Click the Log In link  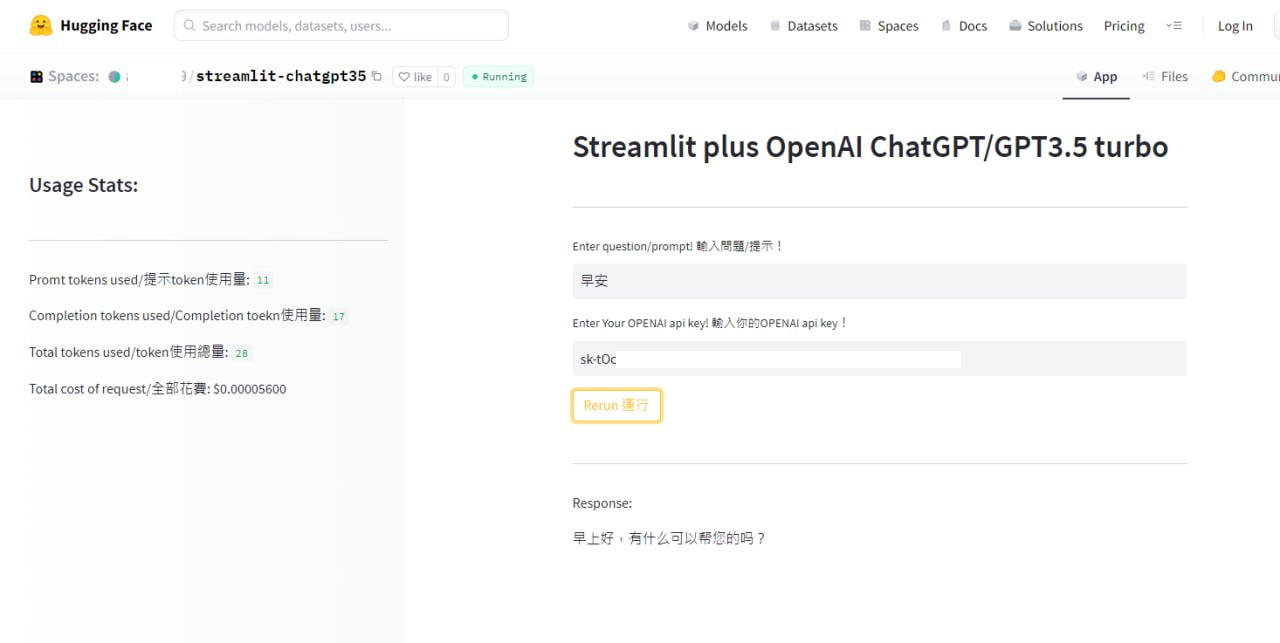[1235, 26]
